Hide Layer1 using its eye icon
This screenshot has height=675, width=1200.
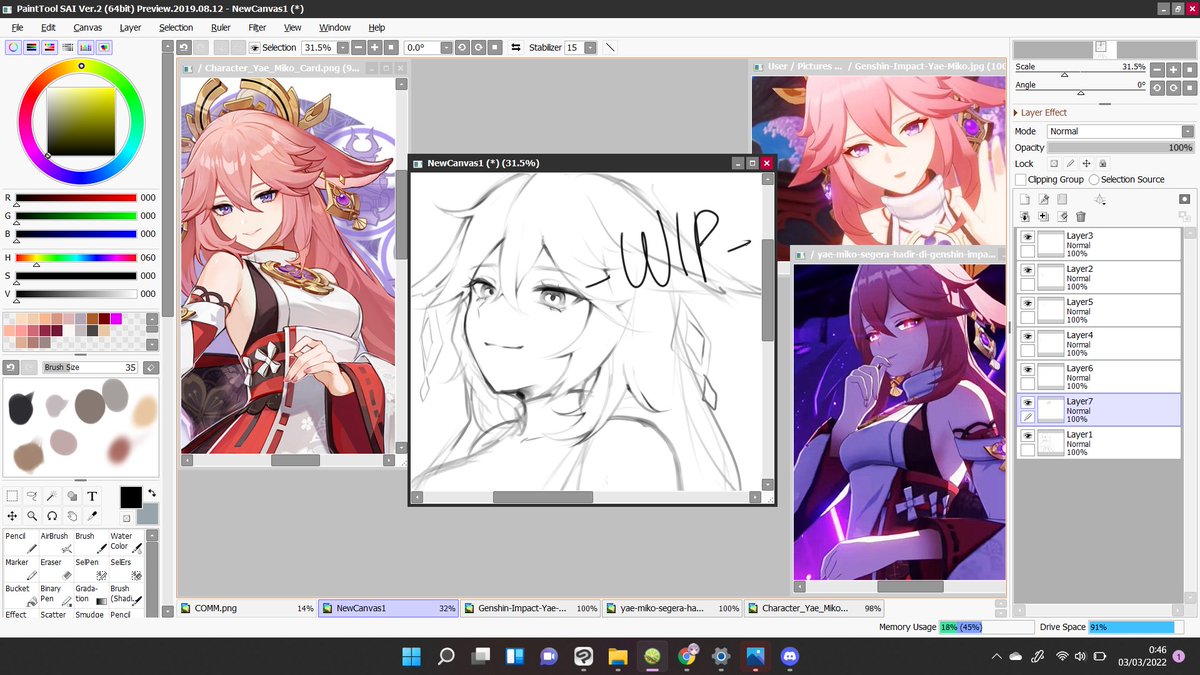point(1027,437)
